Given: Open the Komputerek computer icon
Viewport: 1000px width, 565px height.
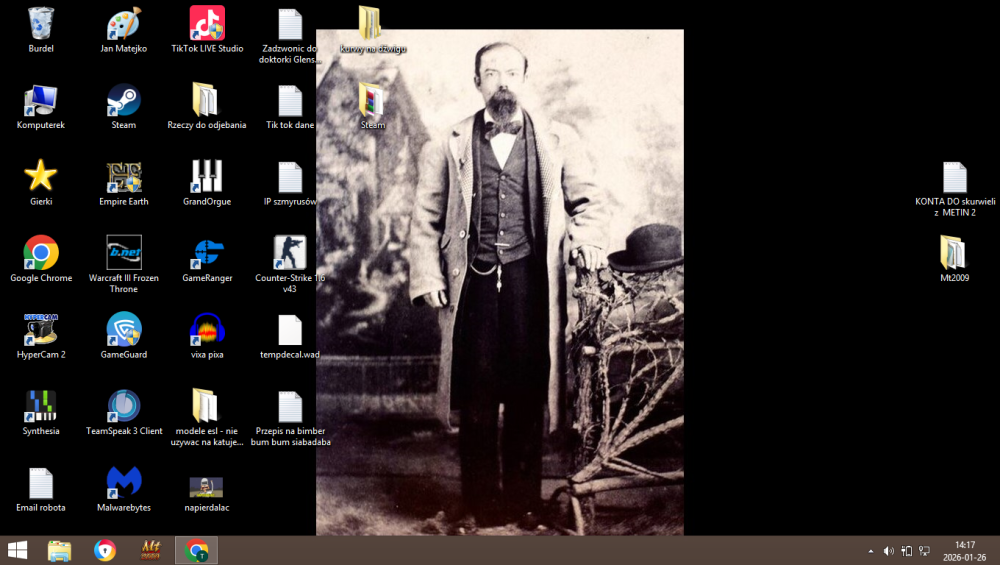Looking at the screenshot, I should pos(41,100).
